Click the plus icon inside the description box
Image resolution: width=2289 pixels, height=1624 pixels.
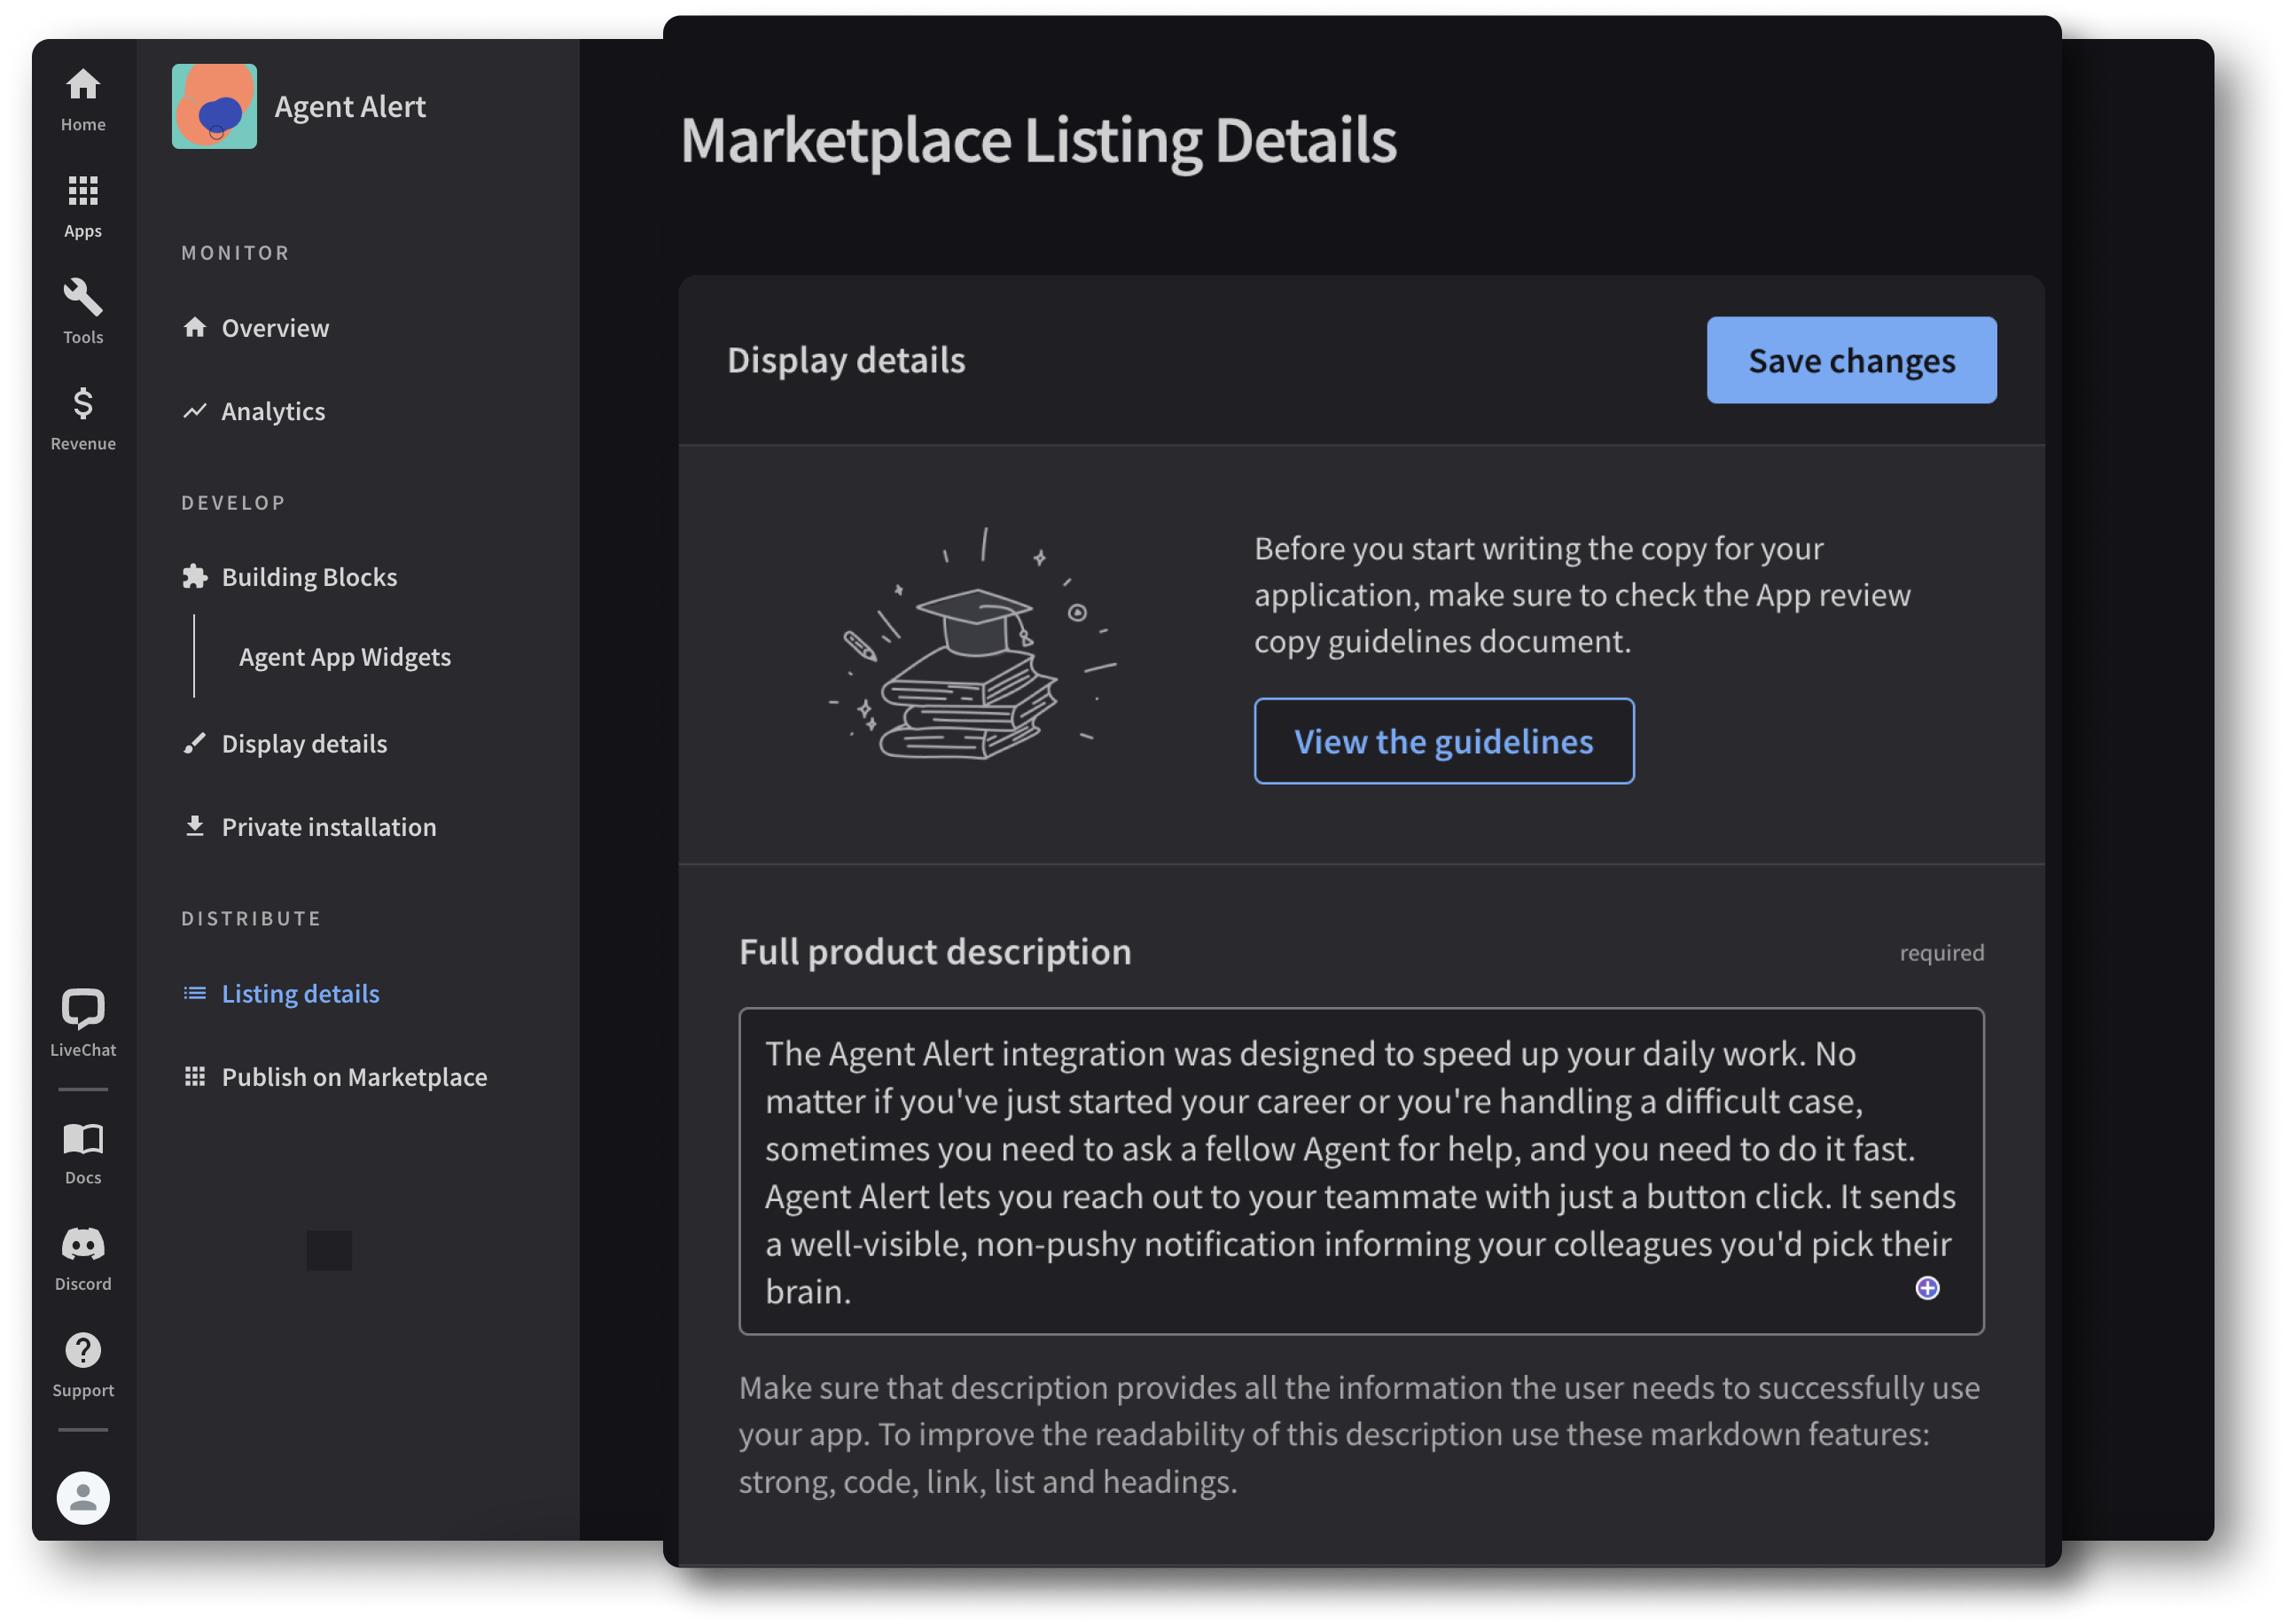[1926, 1290]
